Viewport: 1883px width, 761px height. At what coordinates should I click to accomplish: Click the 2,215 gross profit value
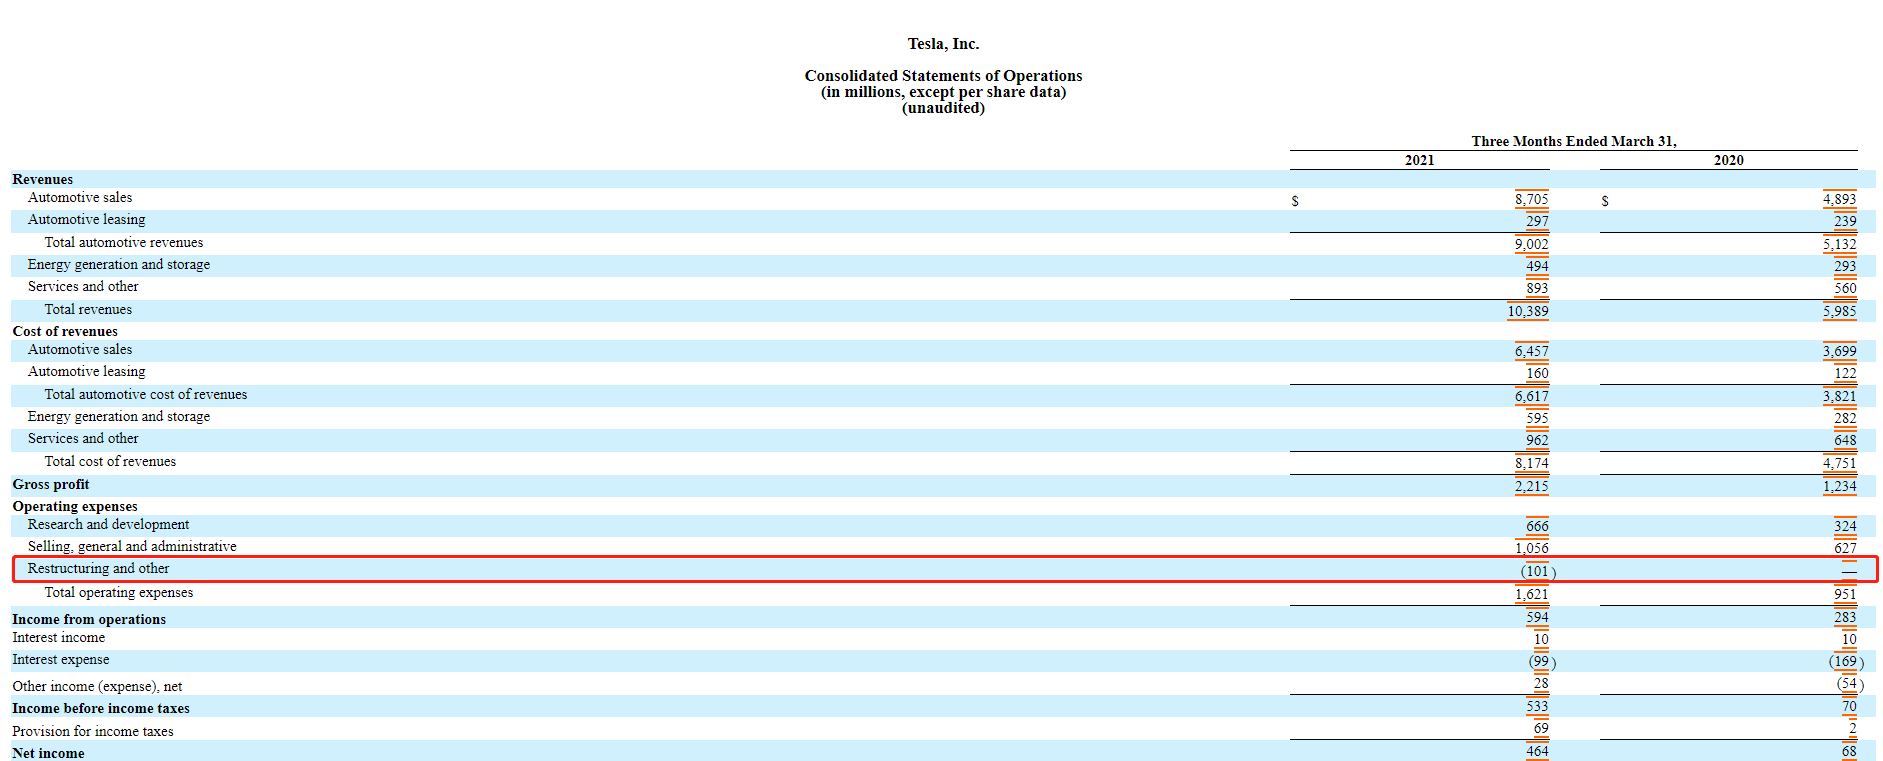1531,486
